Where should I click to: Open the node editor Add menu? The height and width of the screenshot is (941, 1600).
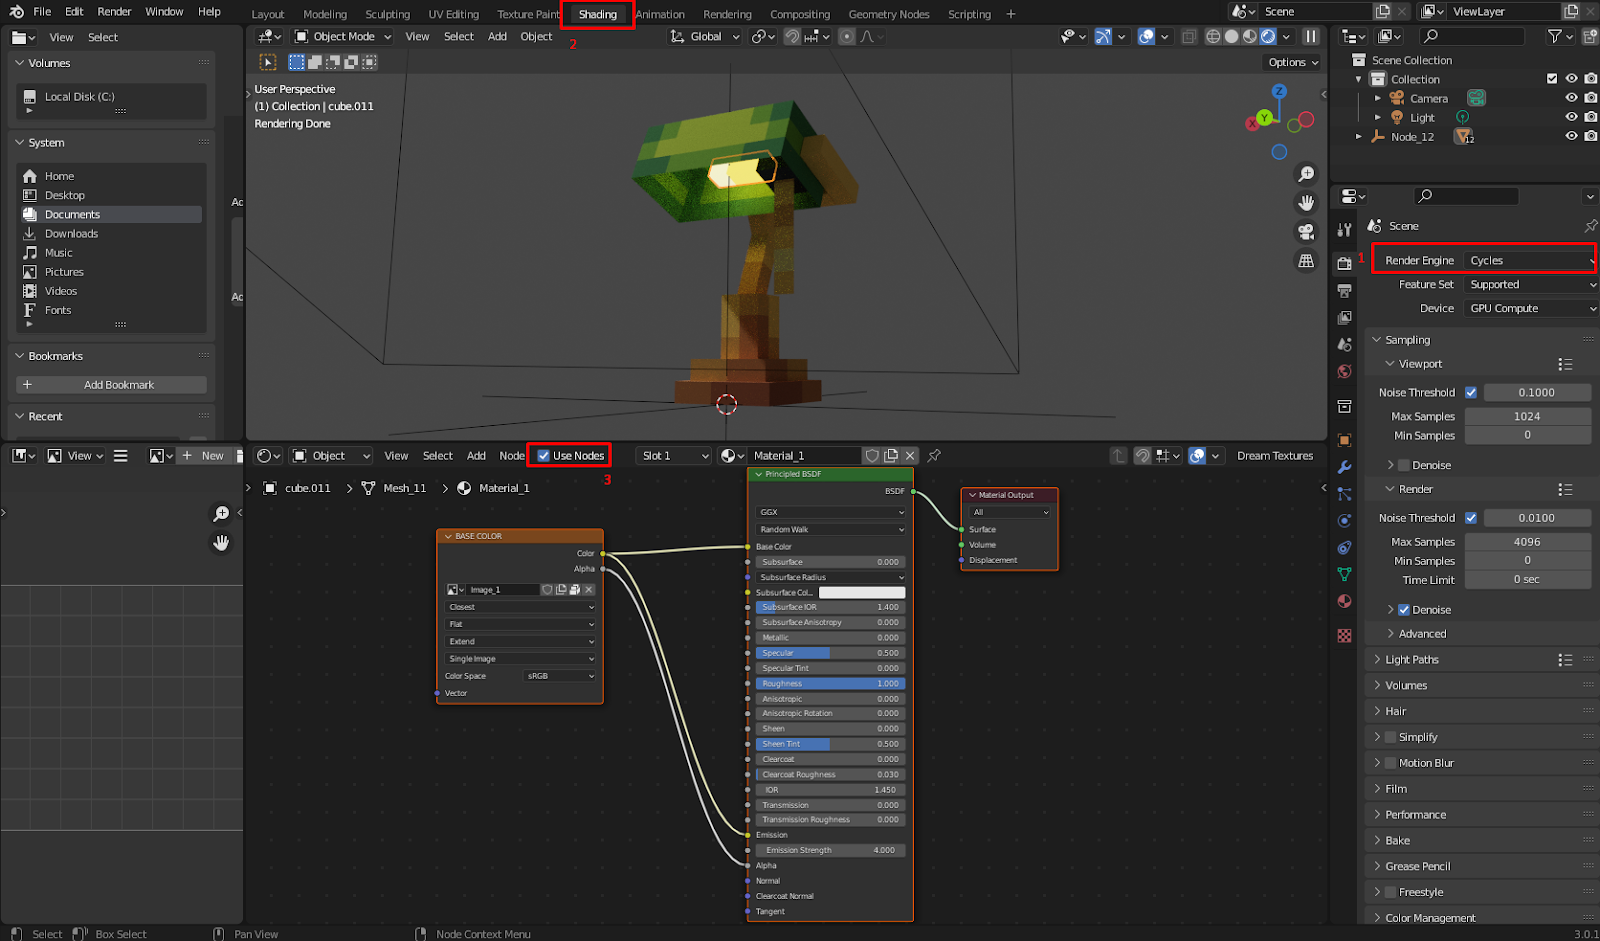tap(476, 455)
